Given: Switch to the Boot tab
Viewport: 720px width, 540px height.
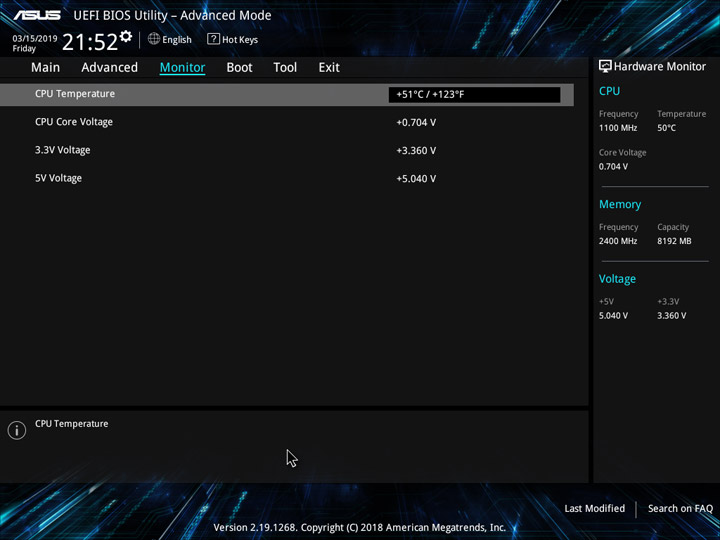Looking at the screenshot, I should point(239,68).
